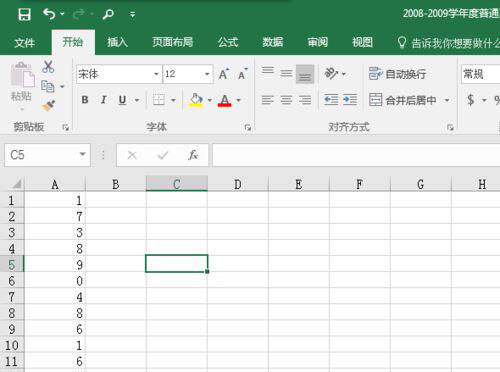Open the Underline style dropdown arrow

pyautogui.click(x=137, y=100)
